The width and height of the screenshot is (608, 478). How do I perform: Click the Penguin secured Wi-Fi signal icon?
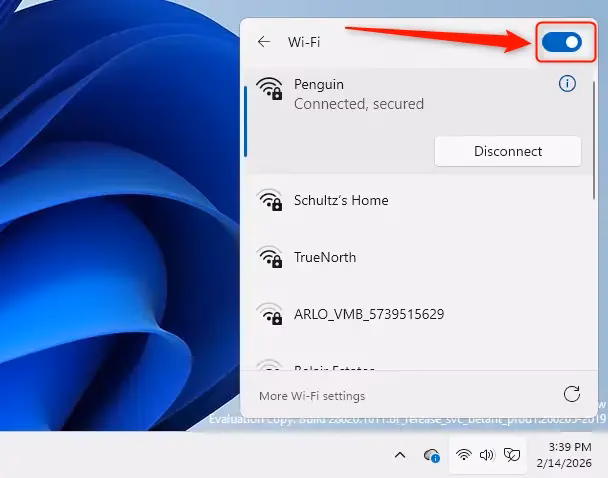click(269, 89)
